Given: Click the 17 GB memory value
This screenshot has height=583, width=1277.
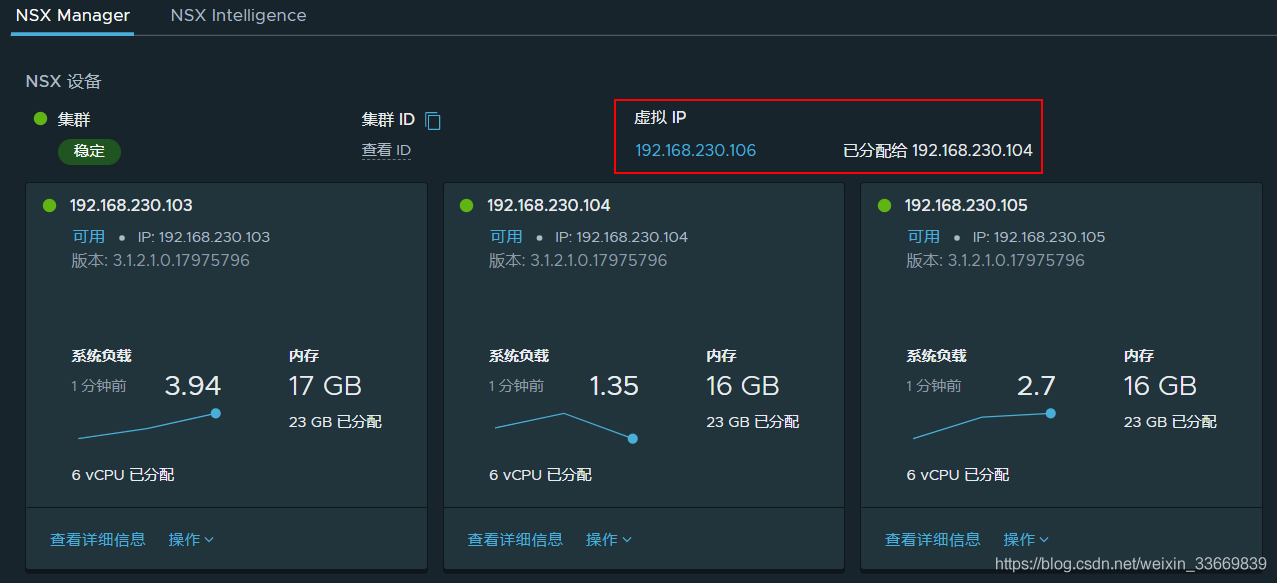Looking at the screenshot, I should point(325,386).
